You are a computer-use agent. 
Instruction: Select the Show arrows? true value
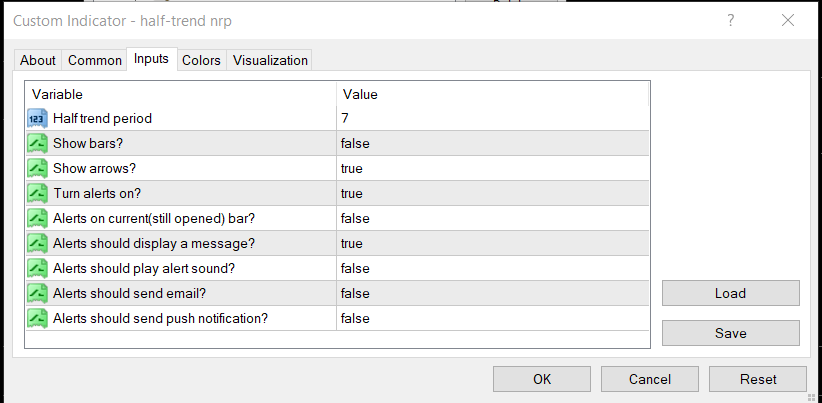coord(352,169)
